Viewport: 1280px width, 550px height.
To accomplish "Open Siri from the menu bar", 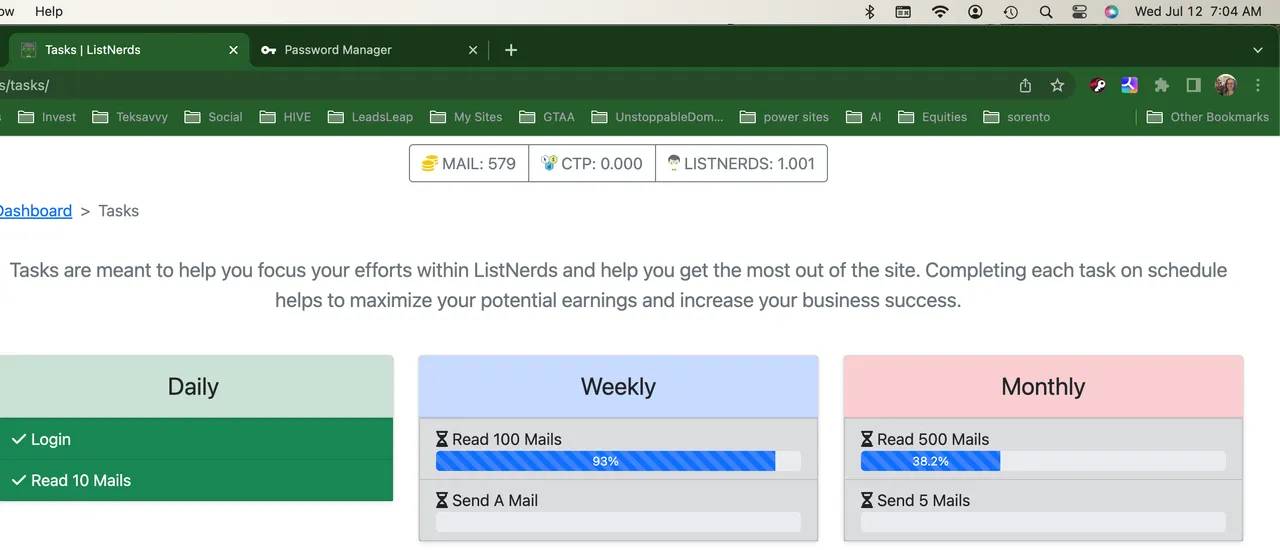I will 1112,12.
